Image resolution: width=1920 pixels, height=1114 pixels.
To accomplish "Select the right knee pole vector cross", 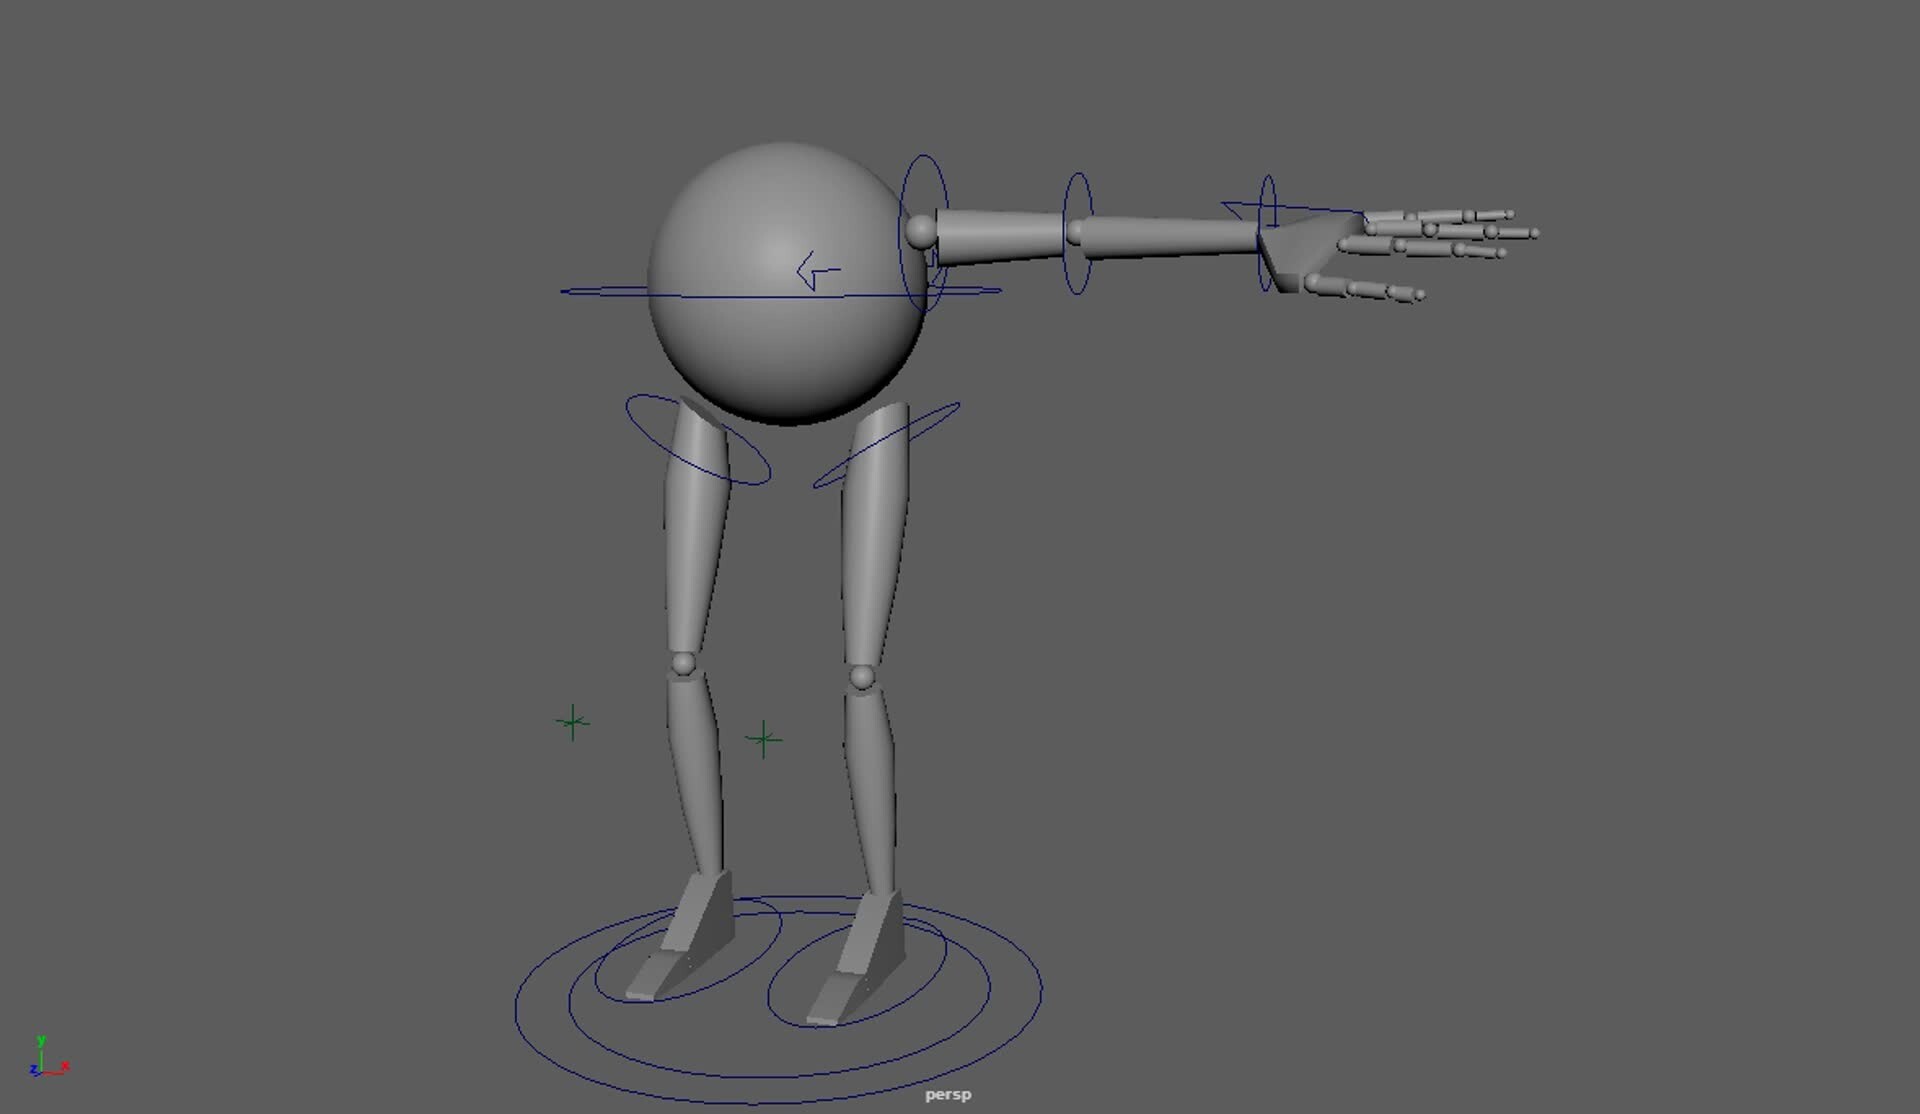I will (763, 737).
